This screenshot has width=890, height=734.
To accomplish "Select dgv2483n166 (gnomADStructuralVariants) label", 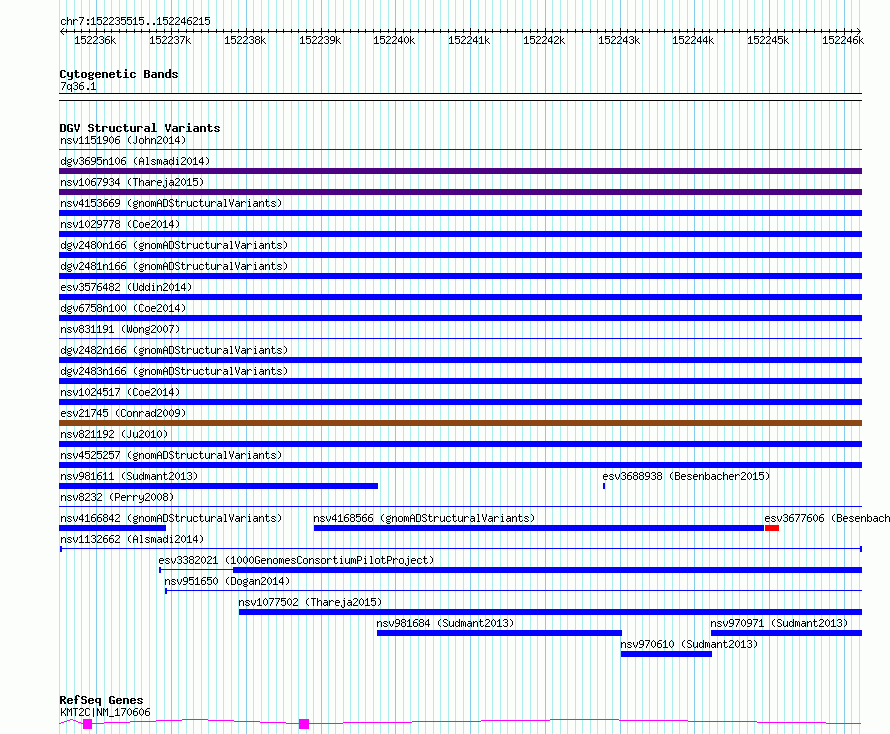I will 174,371.
